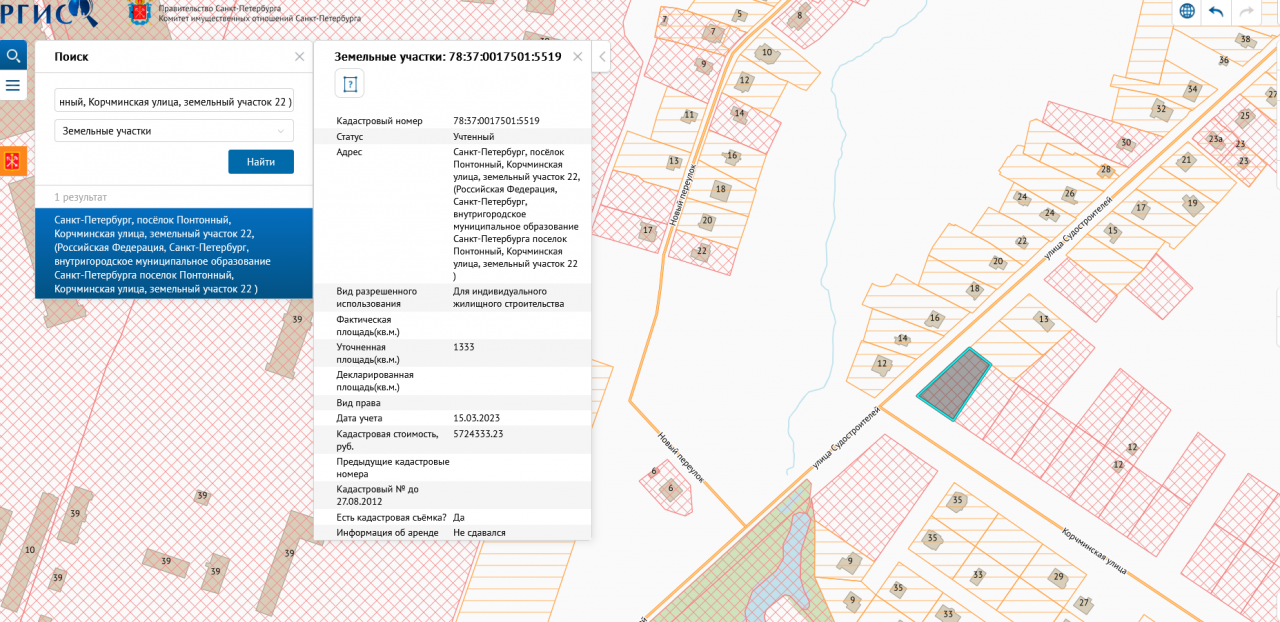The width and height of the screenshot is (1280, 622).
Task: Open the hamburger layers menu
Action: click(x=13, y=86)
